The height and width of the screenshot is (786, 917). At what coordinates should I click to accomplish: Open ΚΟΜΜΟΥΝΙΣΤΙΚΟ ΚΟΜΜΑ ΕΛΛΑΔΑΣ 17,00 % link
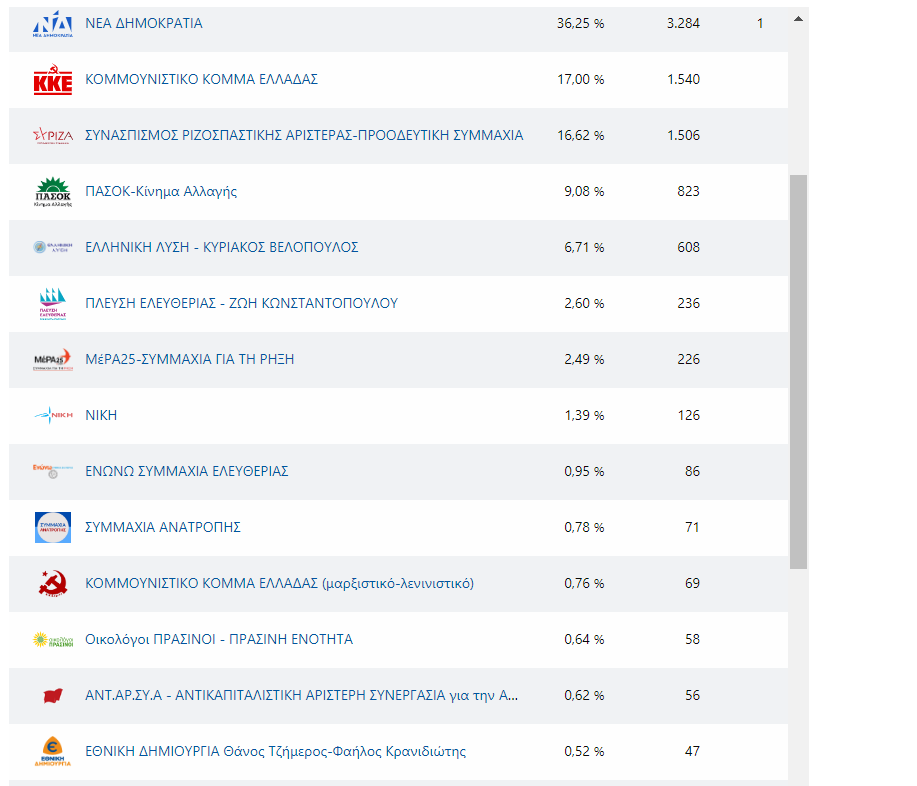click(201, 79)
